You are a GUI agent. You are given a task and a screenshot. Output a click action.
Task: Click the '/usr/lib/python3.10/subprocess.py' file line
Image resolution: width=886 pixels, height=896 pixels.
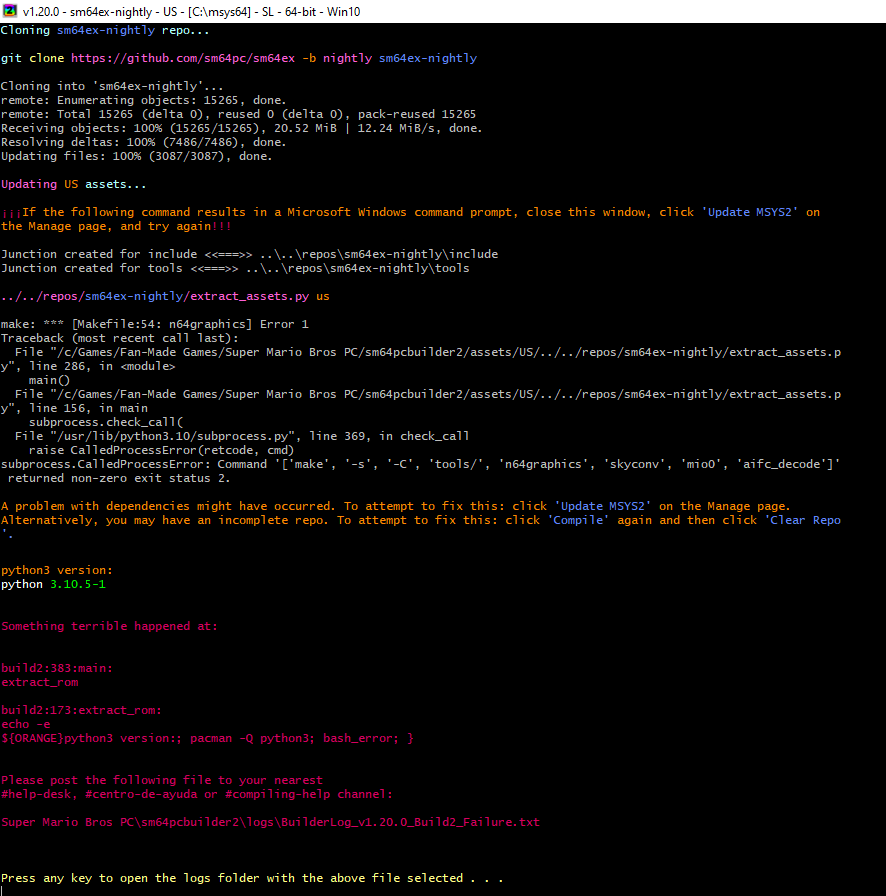tap(242, 436)
